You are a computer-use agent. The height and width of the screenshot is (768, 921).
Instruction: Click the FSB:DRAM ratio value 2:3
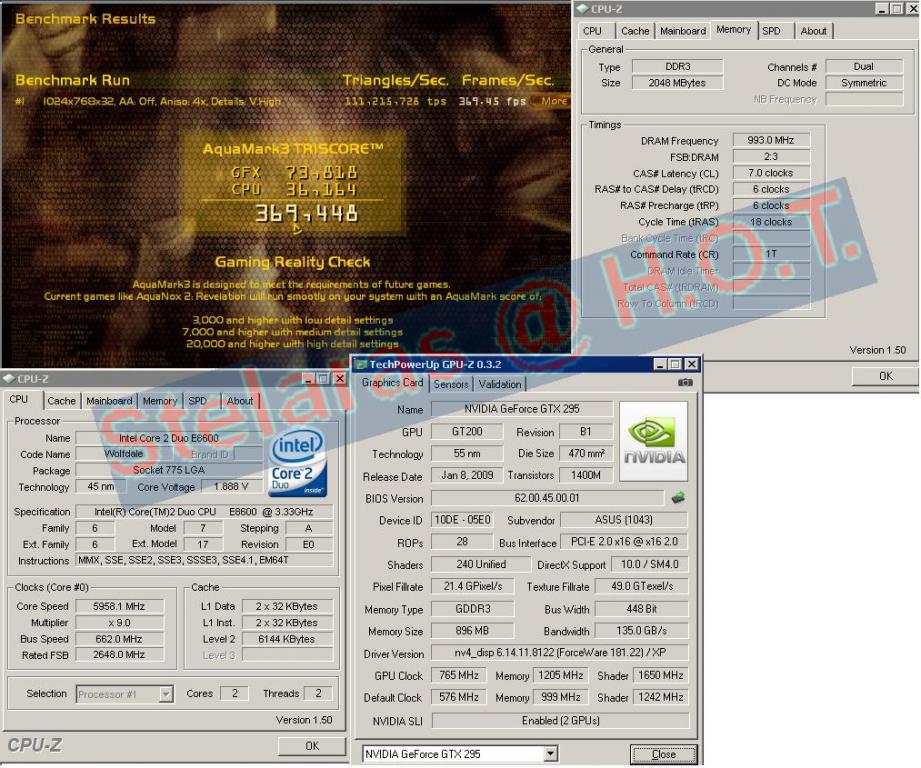771,156
